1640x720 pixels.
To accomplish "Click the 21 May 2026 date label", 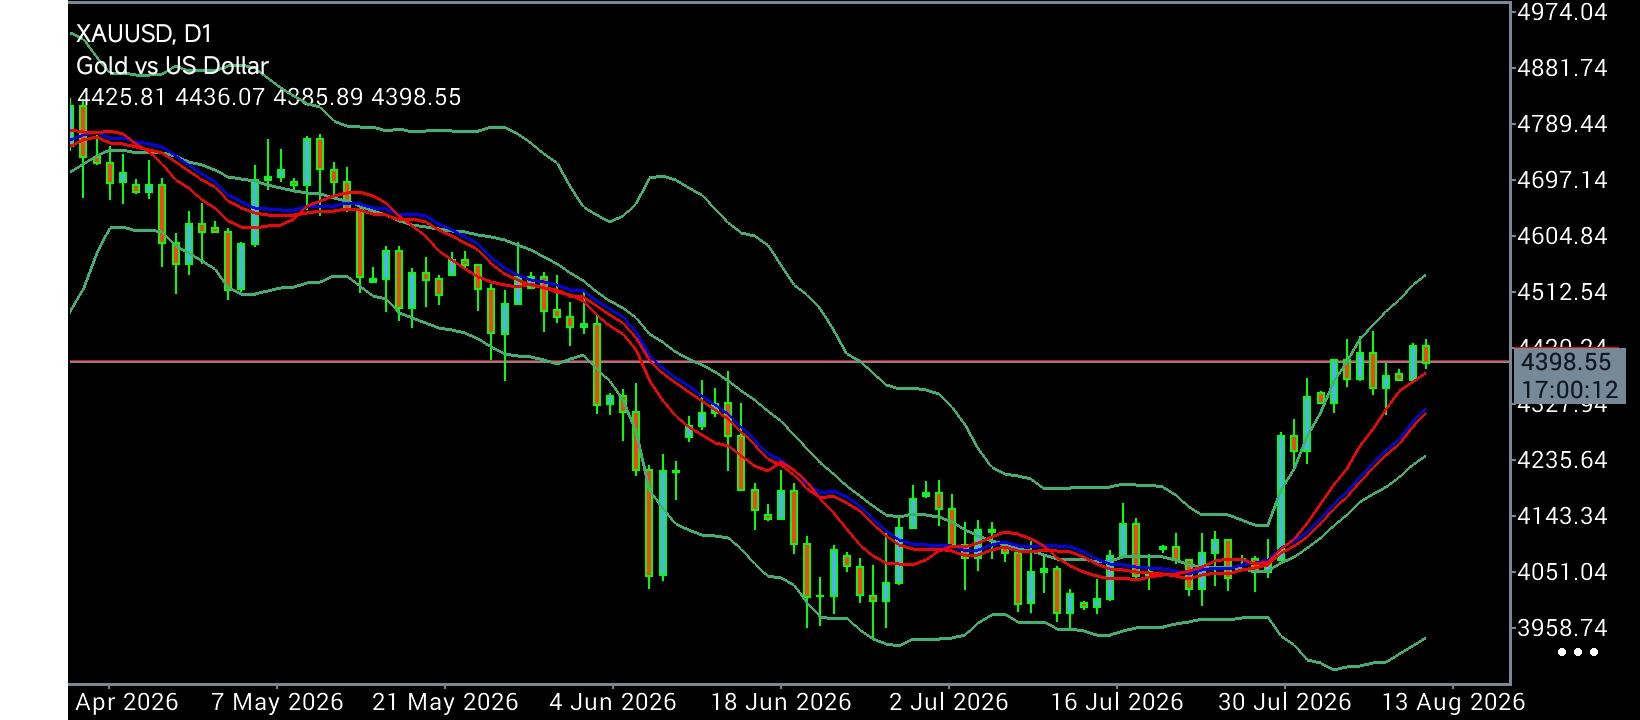I will (x=445, y=702).
